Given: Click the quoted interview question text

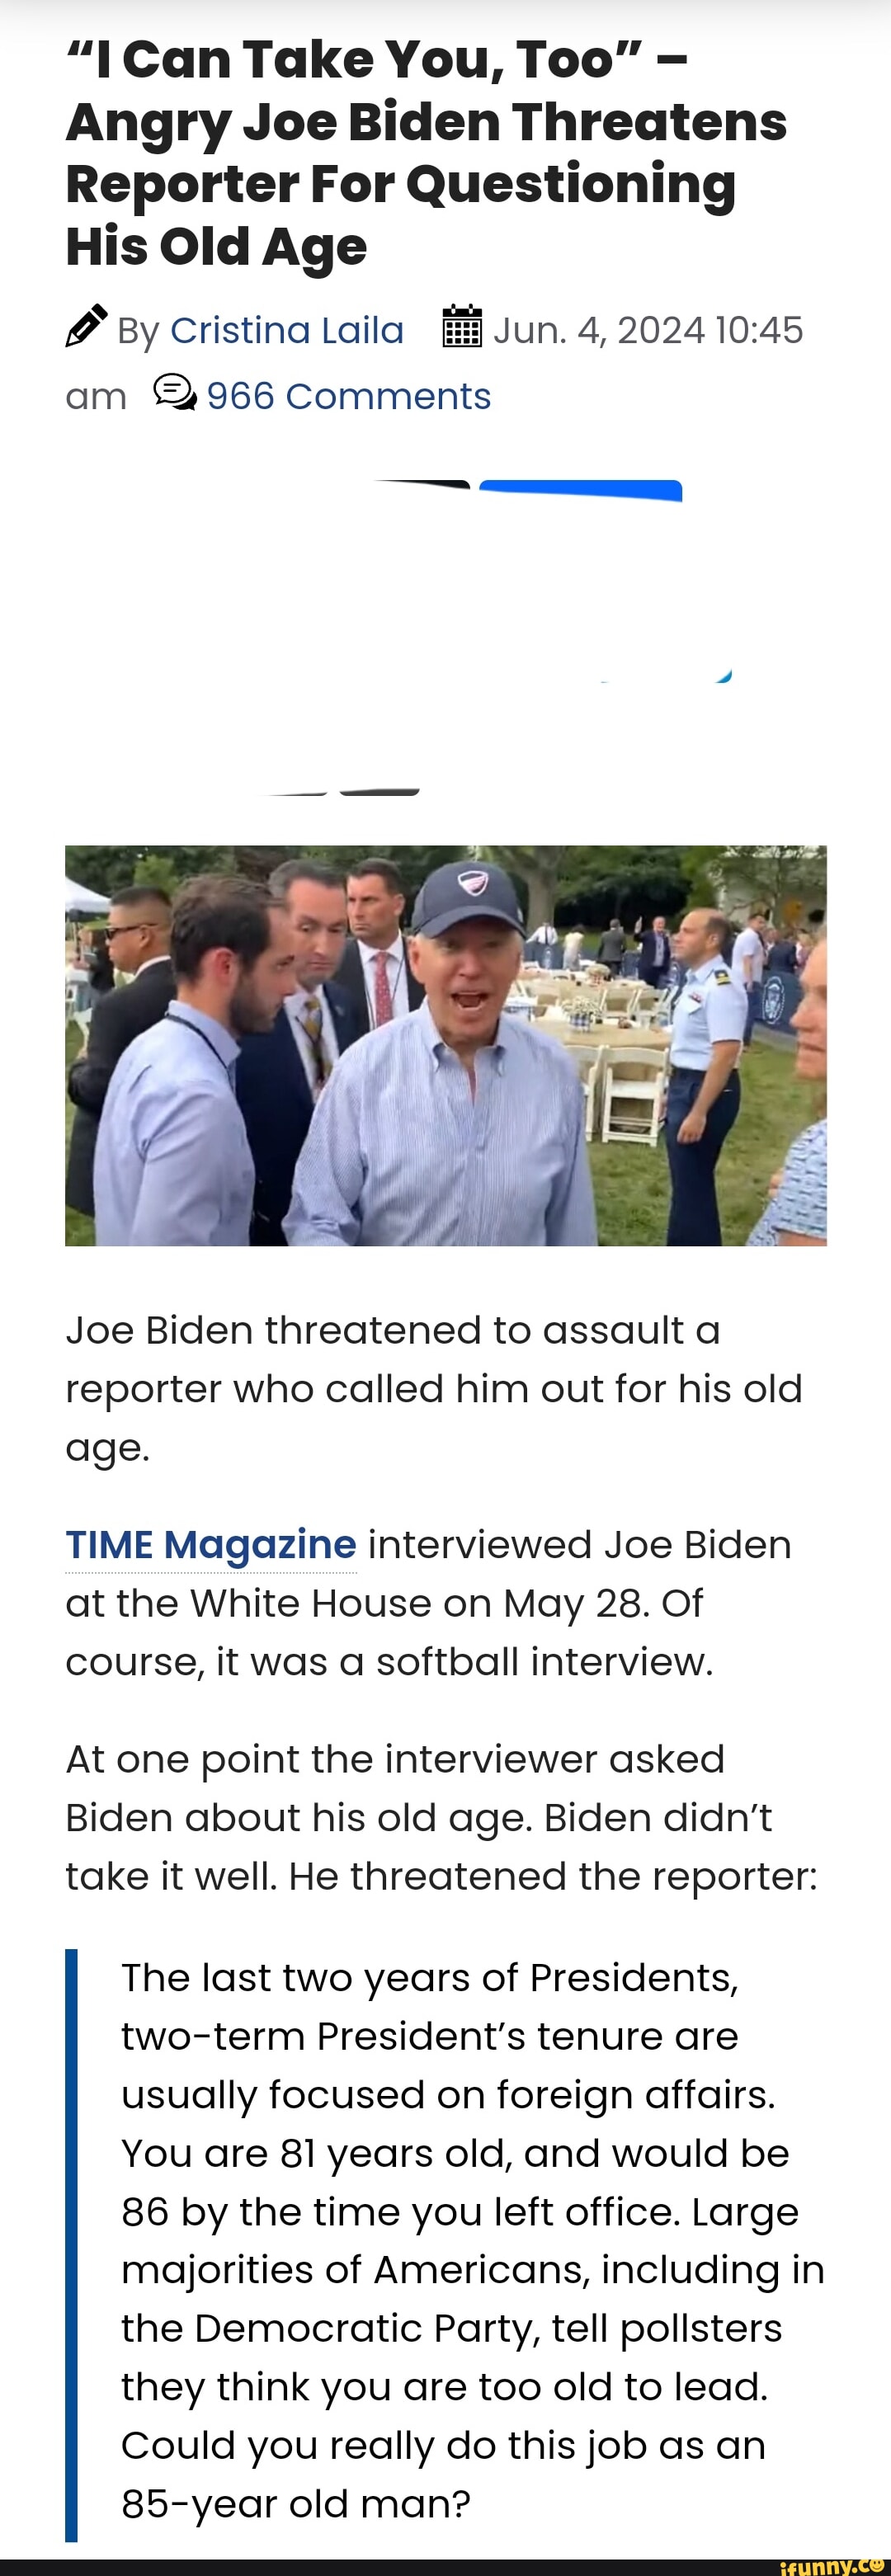Looking at the screenshot, I should [x=473, y=2240].
